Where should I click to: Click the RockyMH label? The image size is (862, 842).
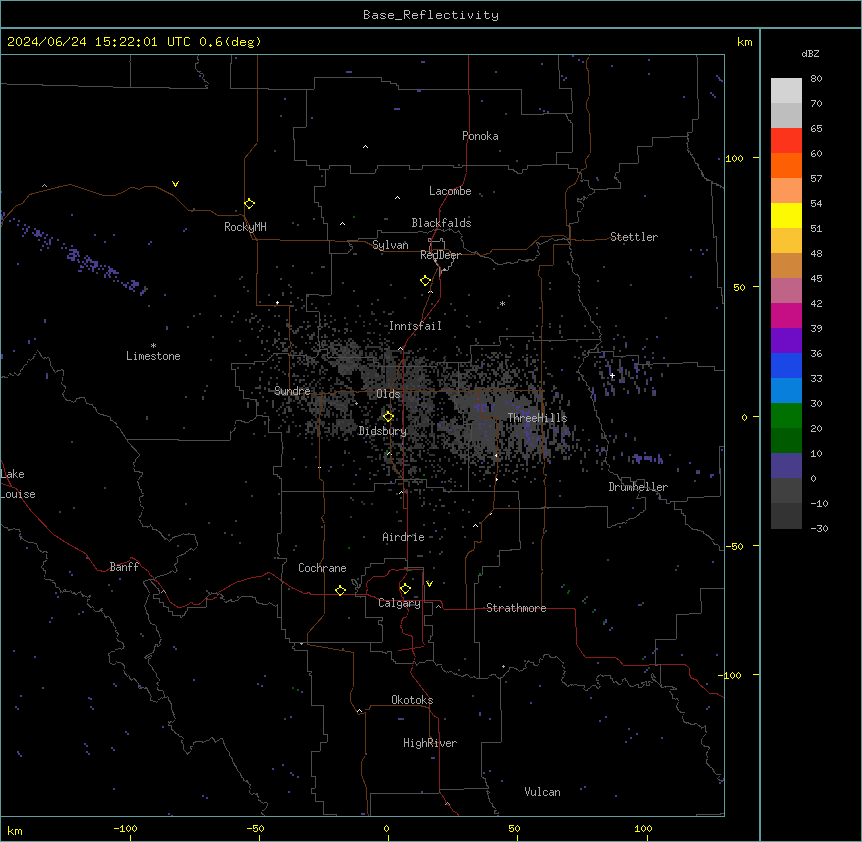point(245,227)
